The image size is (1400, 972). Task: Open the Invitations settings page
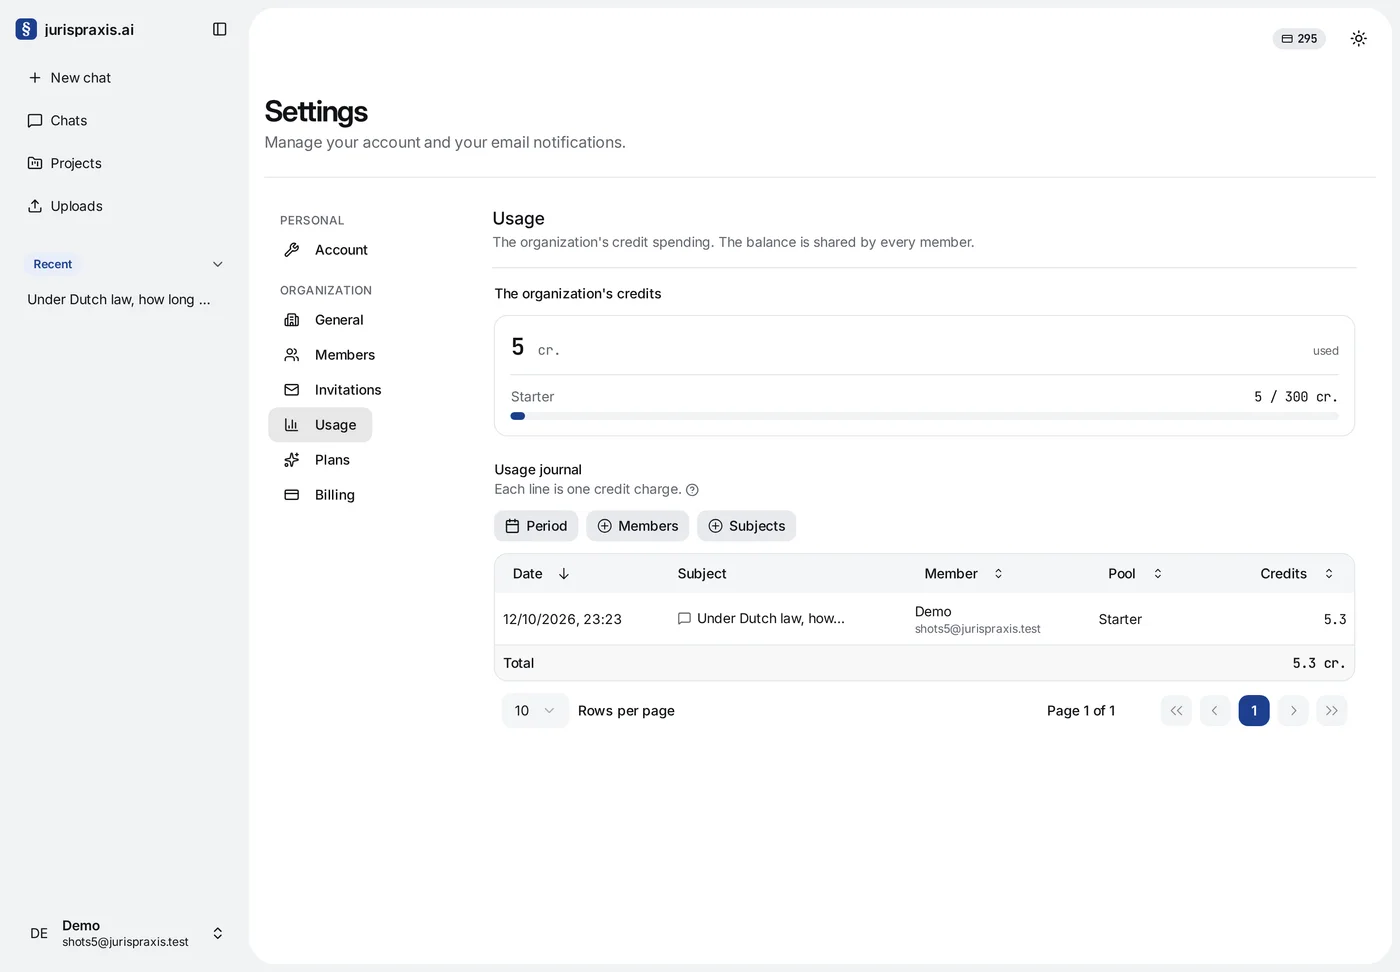click(334, 390)
